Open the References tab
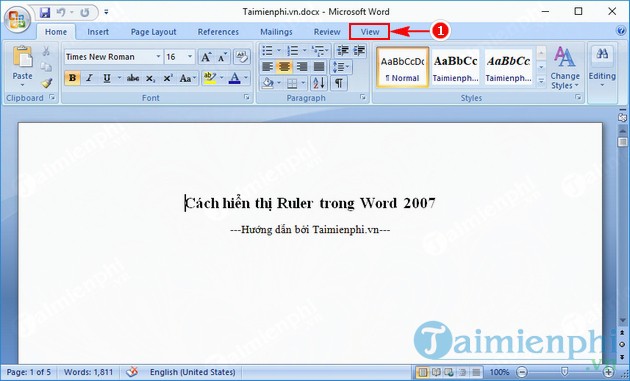Viewport: 630px width, 381px height. point(218,32)
